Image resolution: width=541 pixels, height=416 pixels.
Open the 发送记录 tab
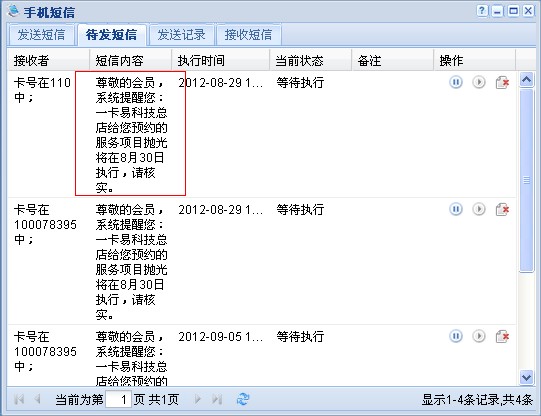point(181,35)
